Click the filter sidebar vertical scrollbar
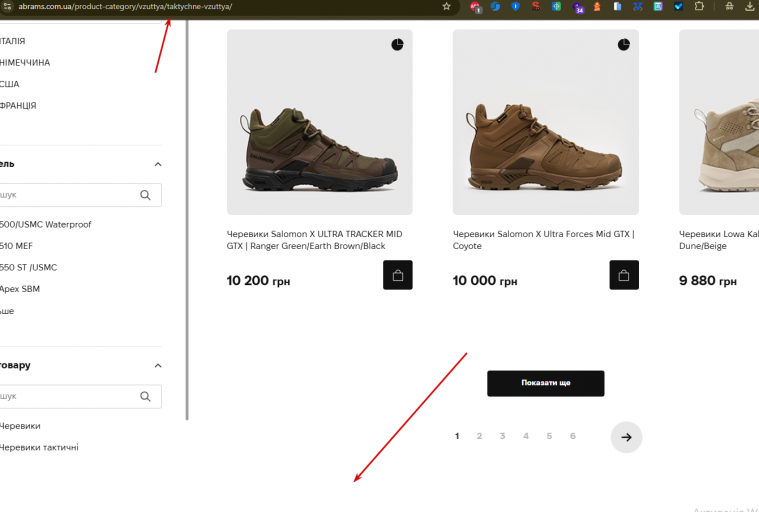759x512 pixels. (x=187, y=220)
